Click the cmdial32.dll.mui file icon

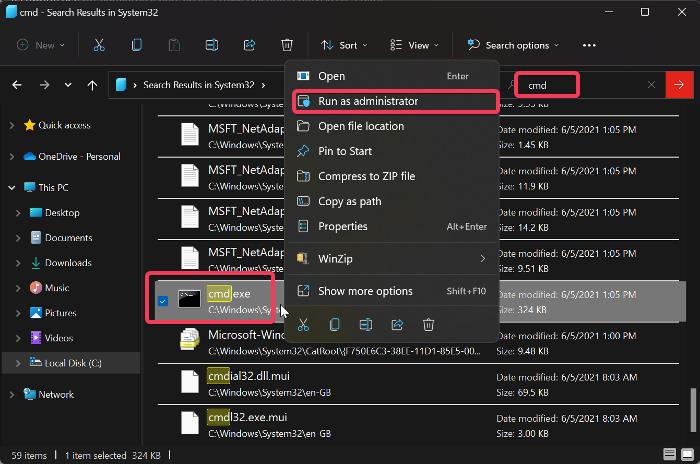tap(189, 382)
